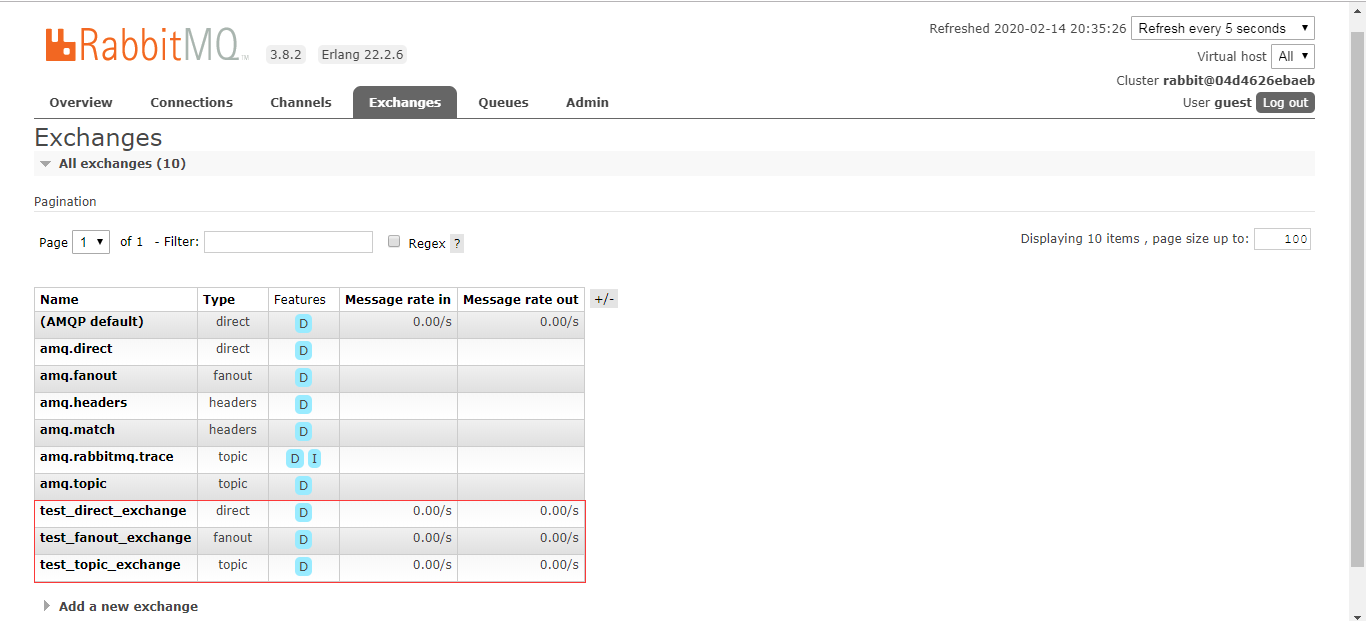Open the amq.fanout exchange
This screenshot has height=621, width=1366.
[x=78, y=376]
